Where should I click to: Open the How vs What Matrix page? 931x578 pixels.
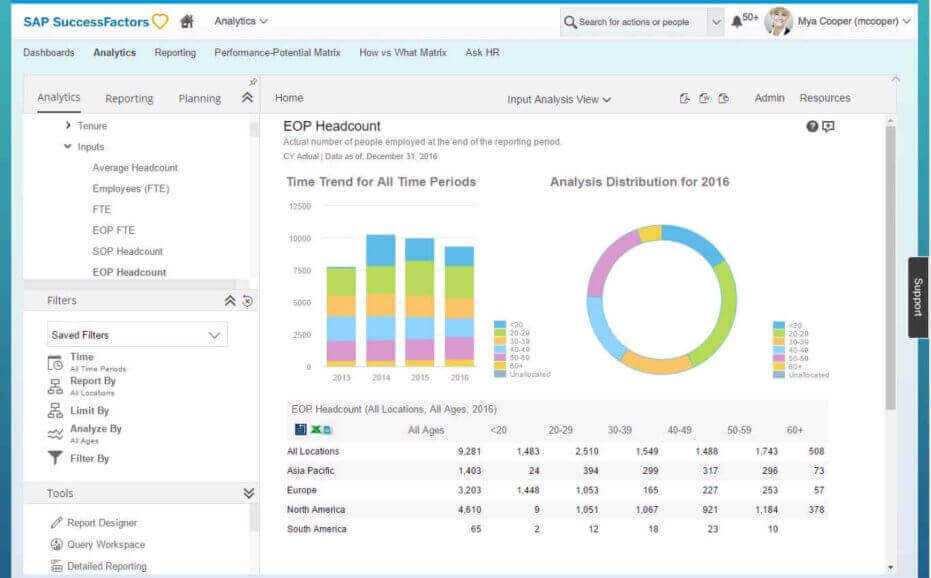pyautogui.click(x=403, y=53)
